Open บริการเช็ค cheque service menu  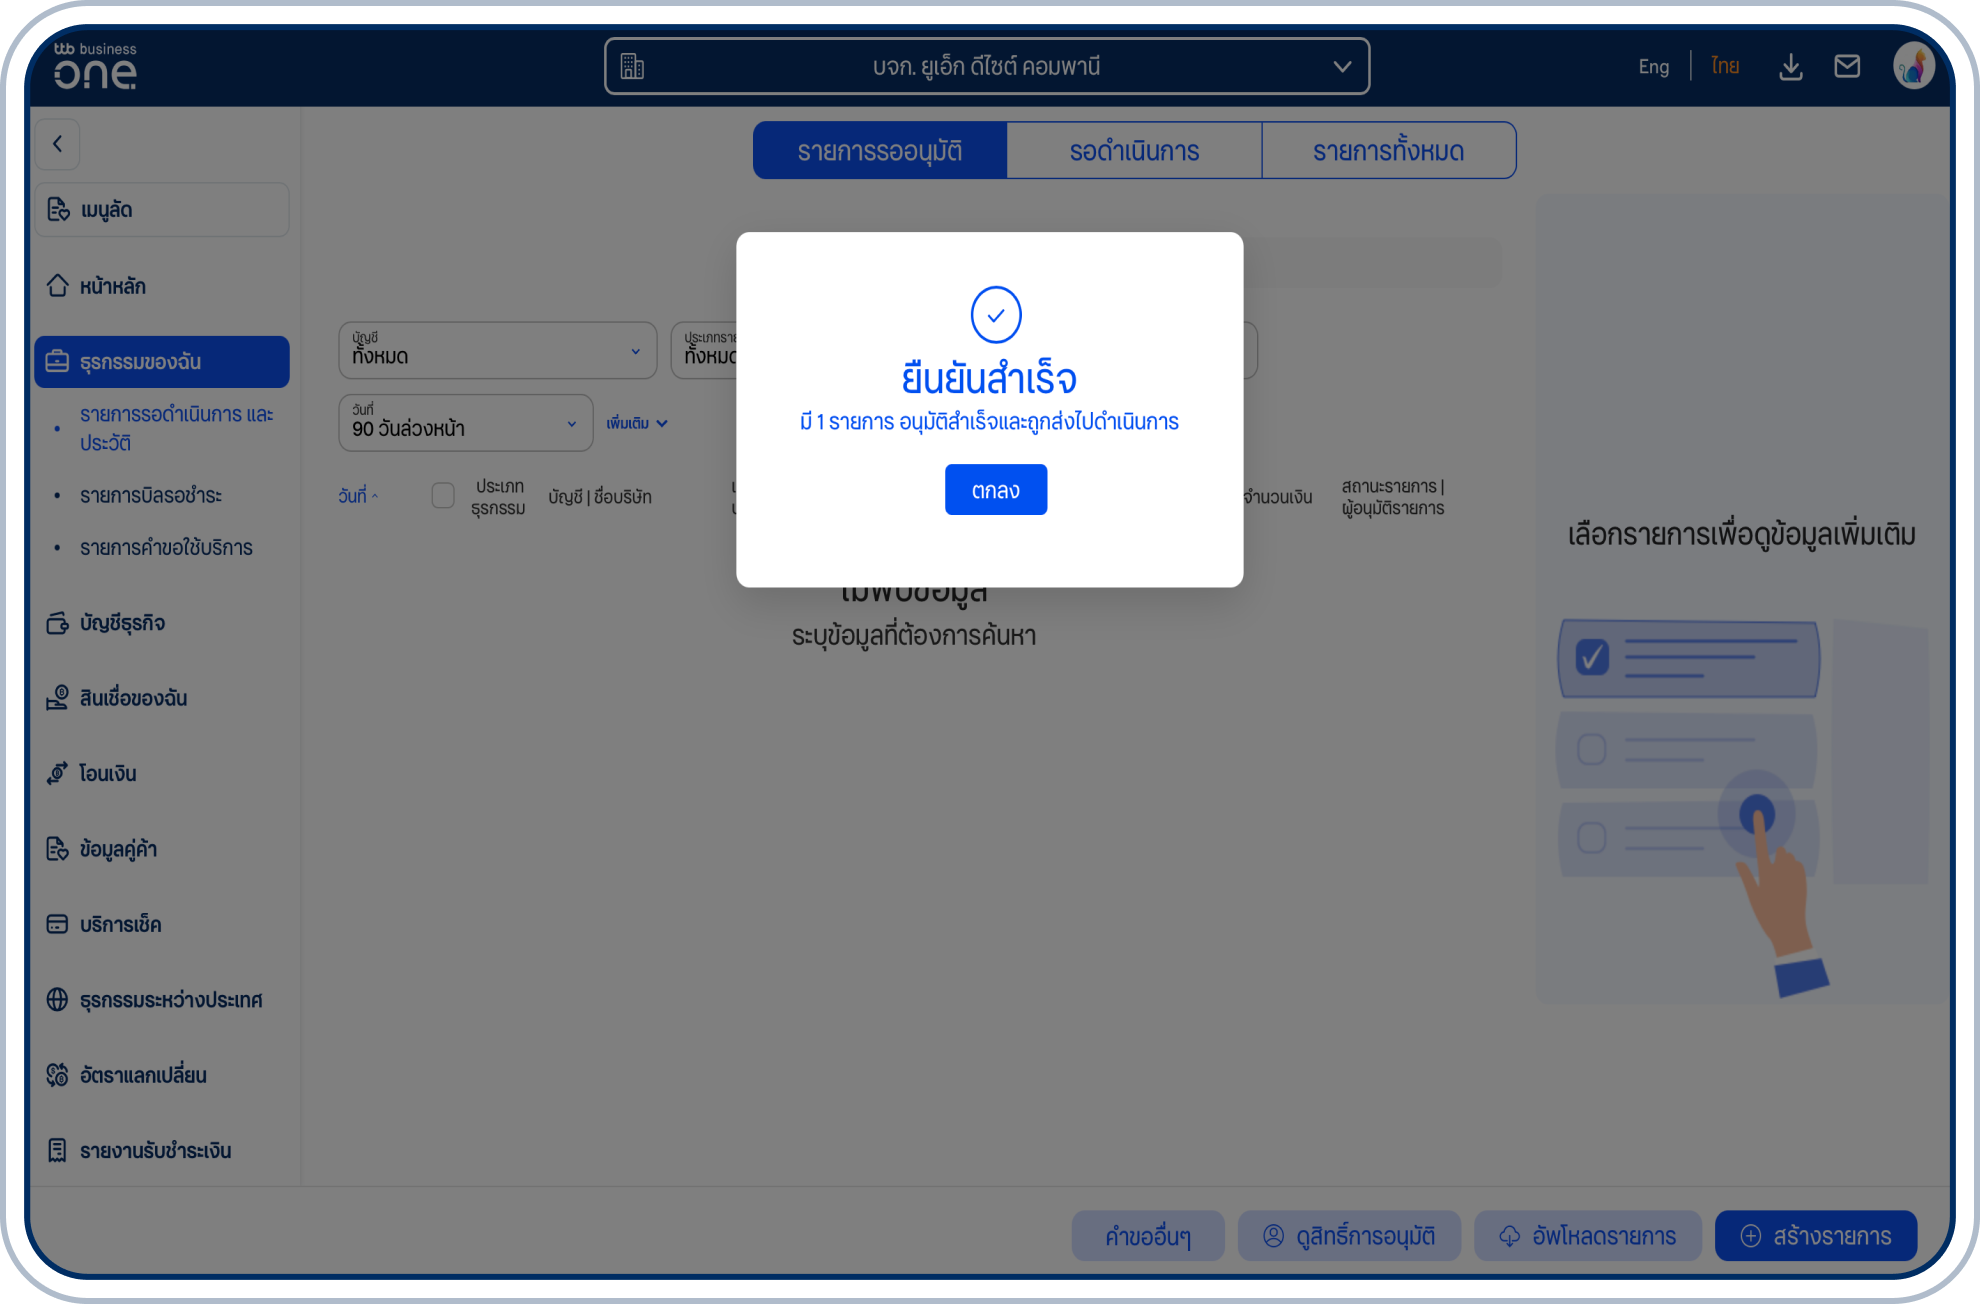[120, 924]
